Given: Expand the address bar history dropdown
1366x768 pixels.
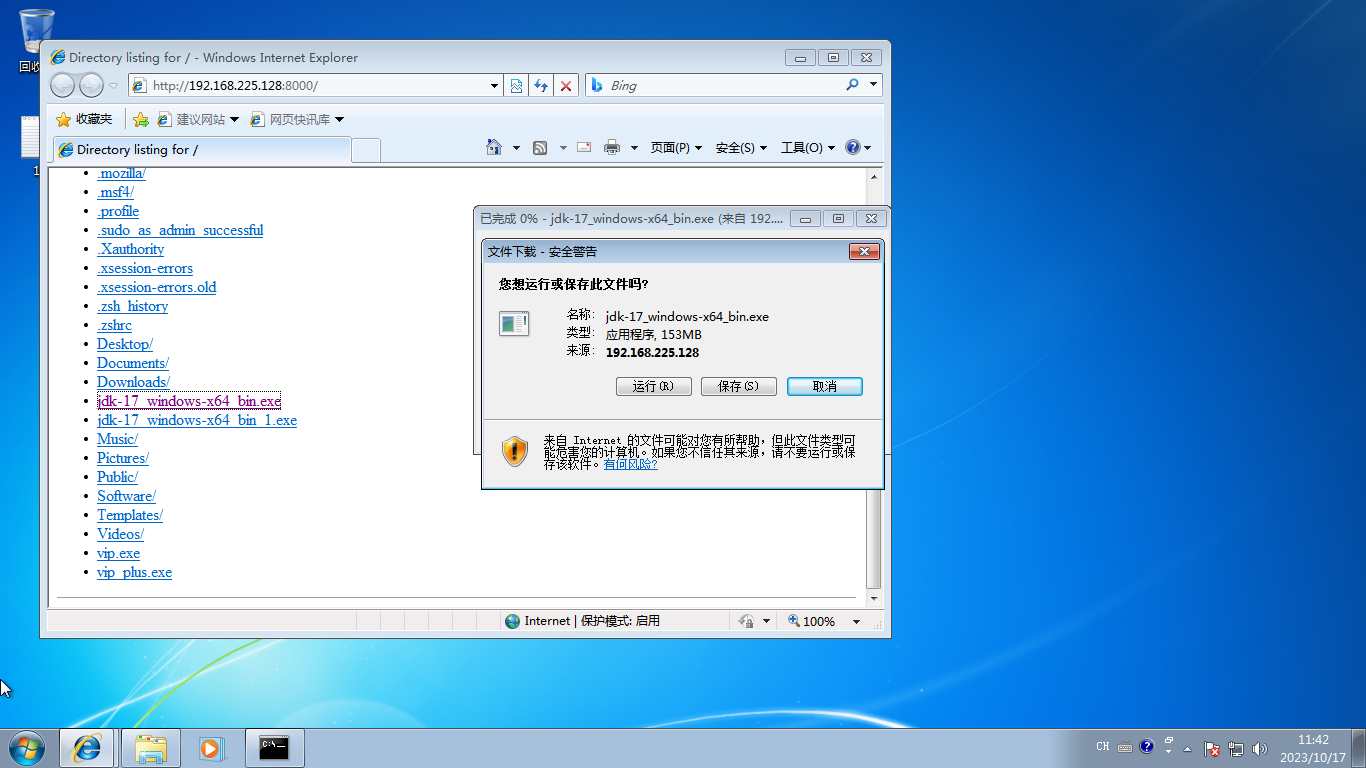Looking at the screenshot, I should pyautogui.click(x=493, y=85).
